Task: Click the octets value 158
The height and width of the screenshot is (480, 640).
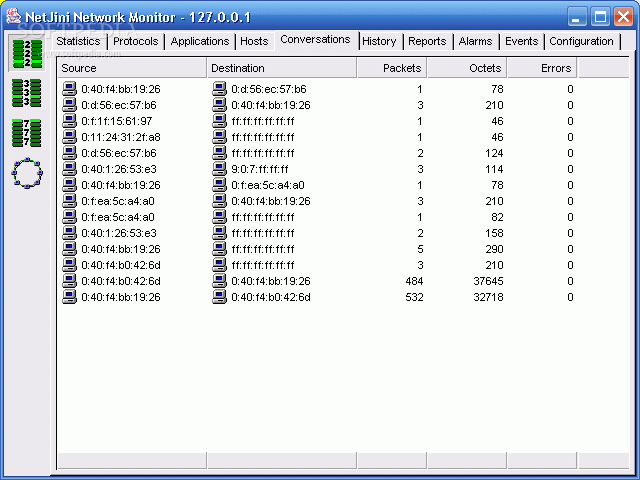Action: point(494,233)
